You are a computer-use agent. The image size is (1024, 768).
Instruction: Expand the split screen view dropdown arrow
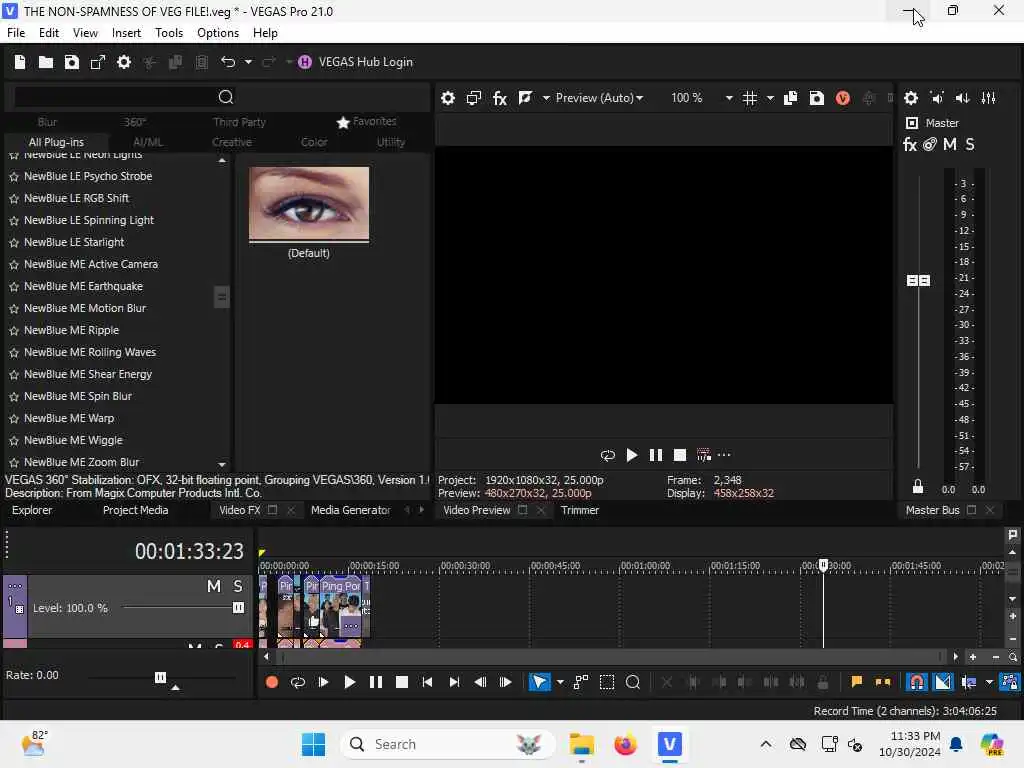pos(546,98)
